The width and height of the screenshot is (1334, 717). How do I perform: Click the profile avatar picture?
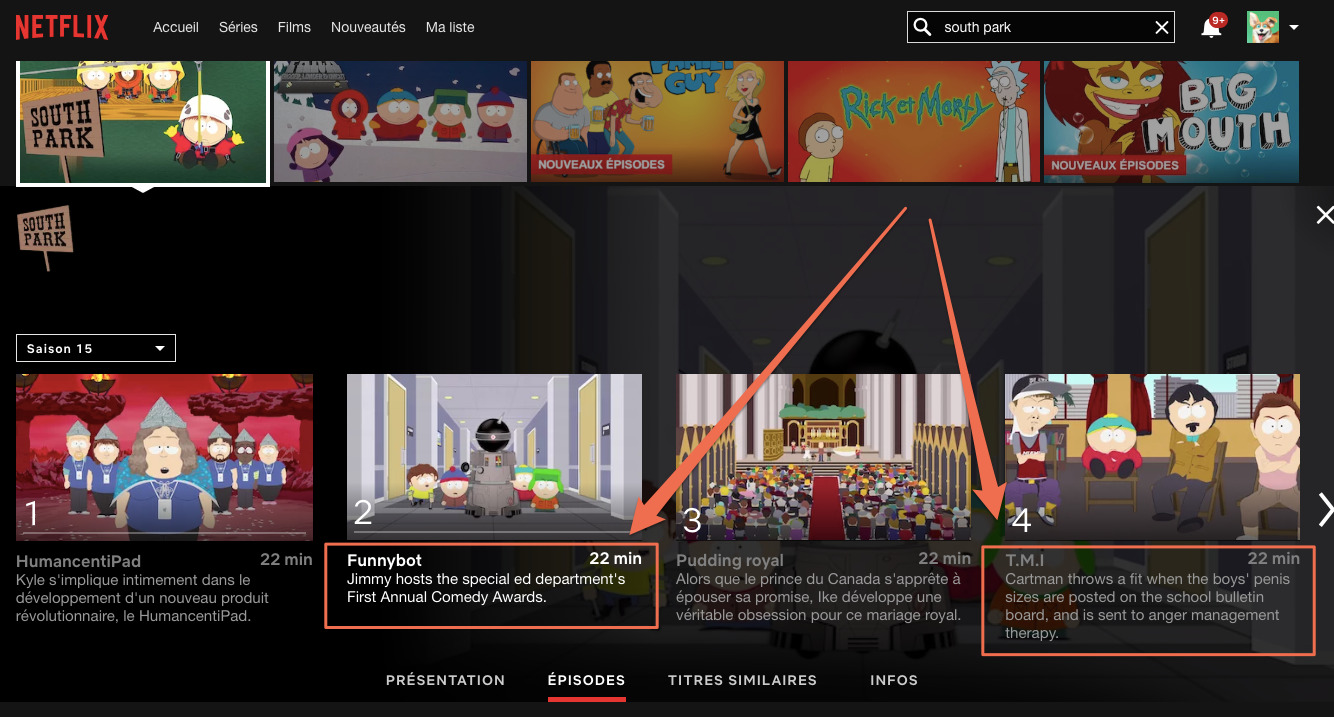tap(1263, 27)
